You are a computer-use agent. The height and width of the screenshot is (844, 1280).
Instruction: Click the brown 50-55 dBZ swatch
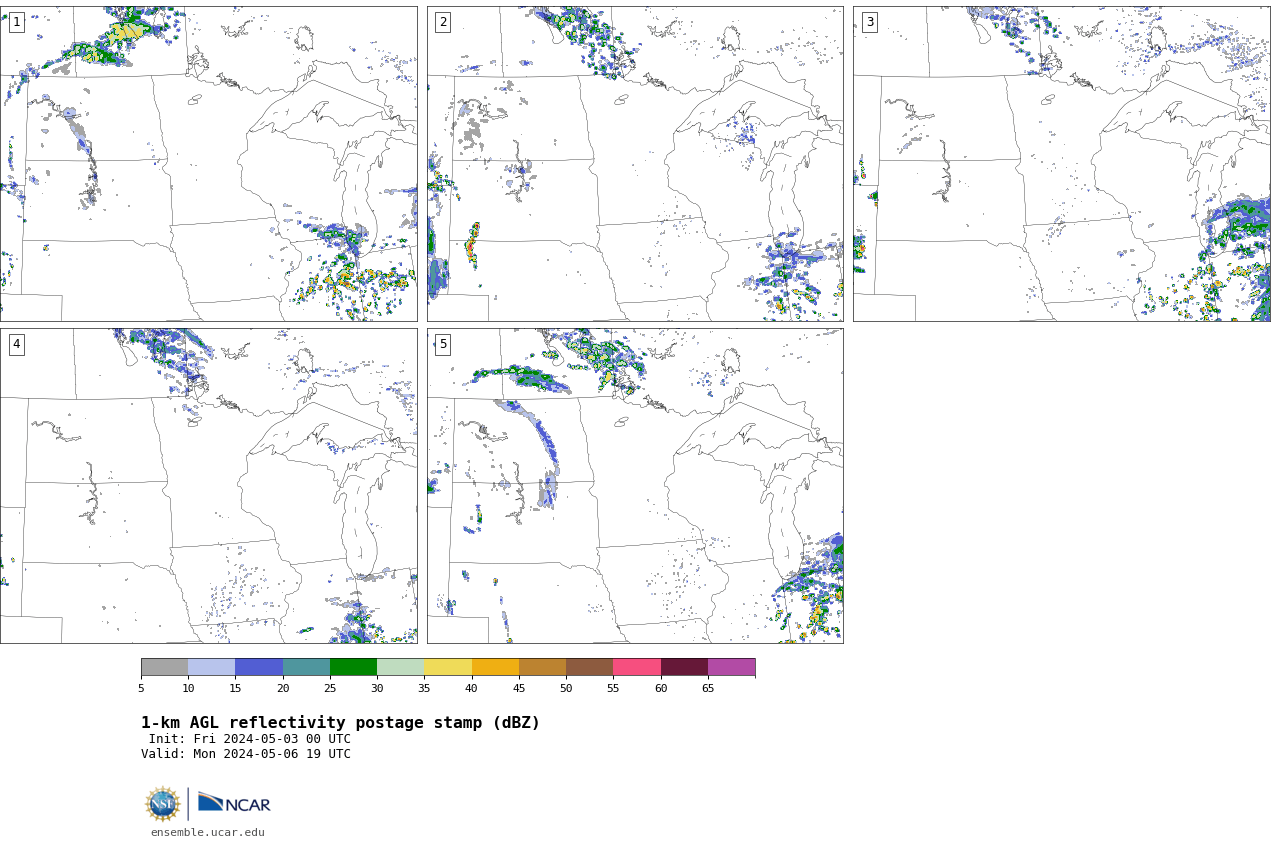click(589, 667)
